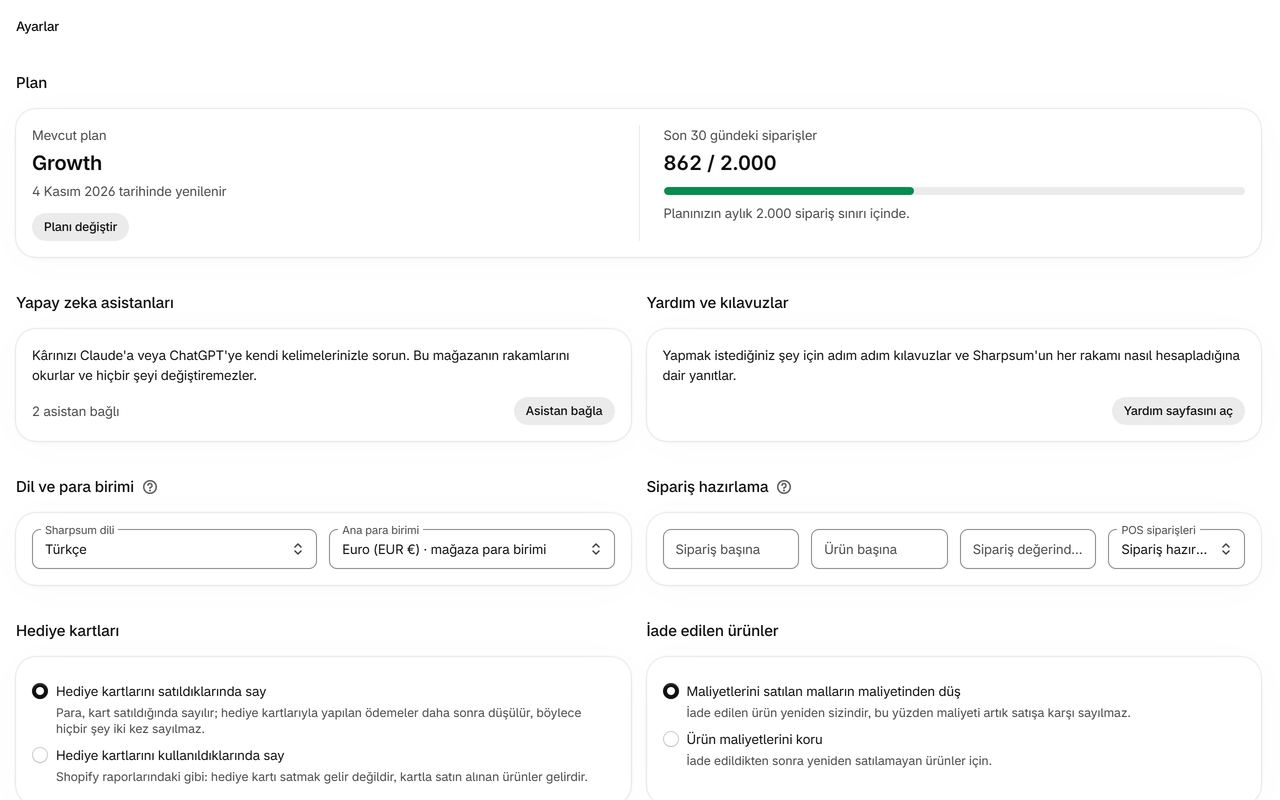Viewport: 1280px width, 800px height.
Task: Click 4 Kasım 2026 renewal date text
Action: (x=129, y=191)
